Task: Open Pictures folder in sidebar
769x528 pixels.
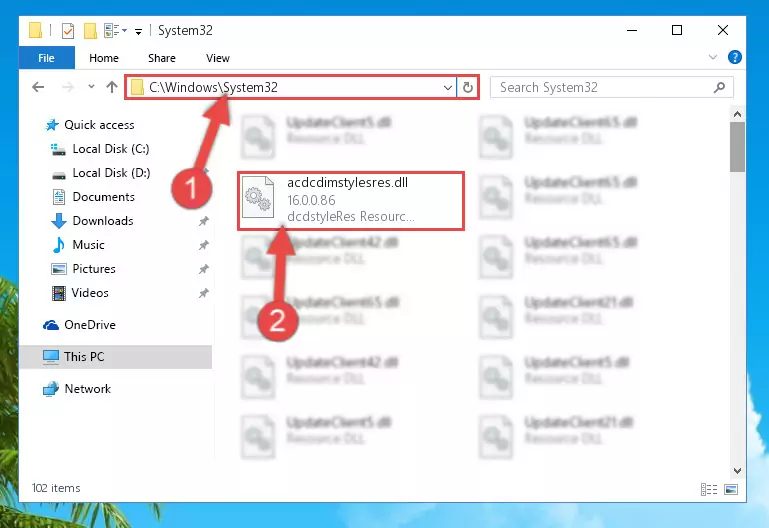Action: tap(94, 269)
